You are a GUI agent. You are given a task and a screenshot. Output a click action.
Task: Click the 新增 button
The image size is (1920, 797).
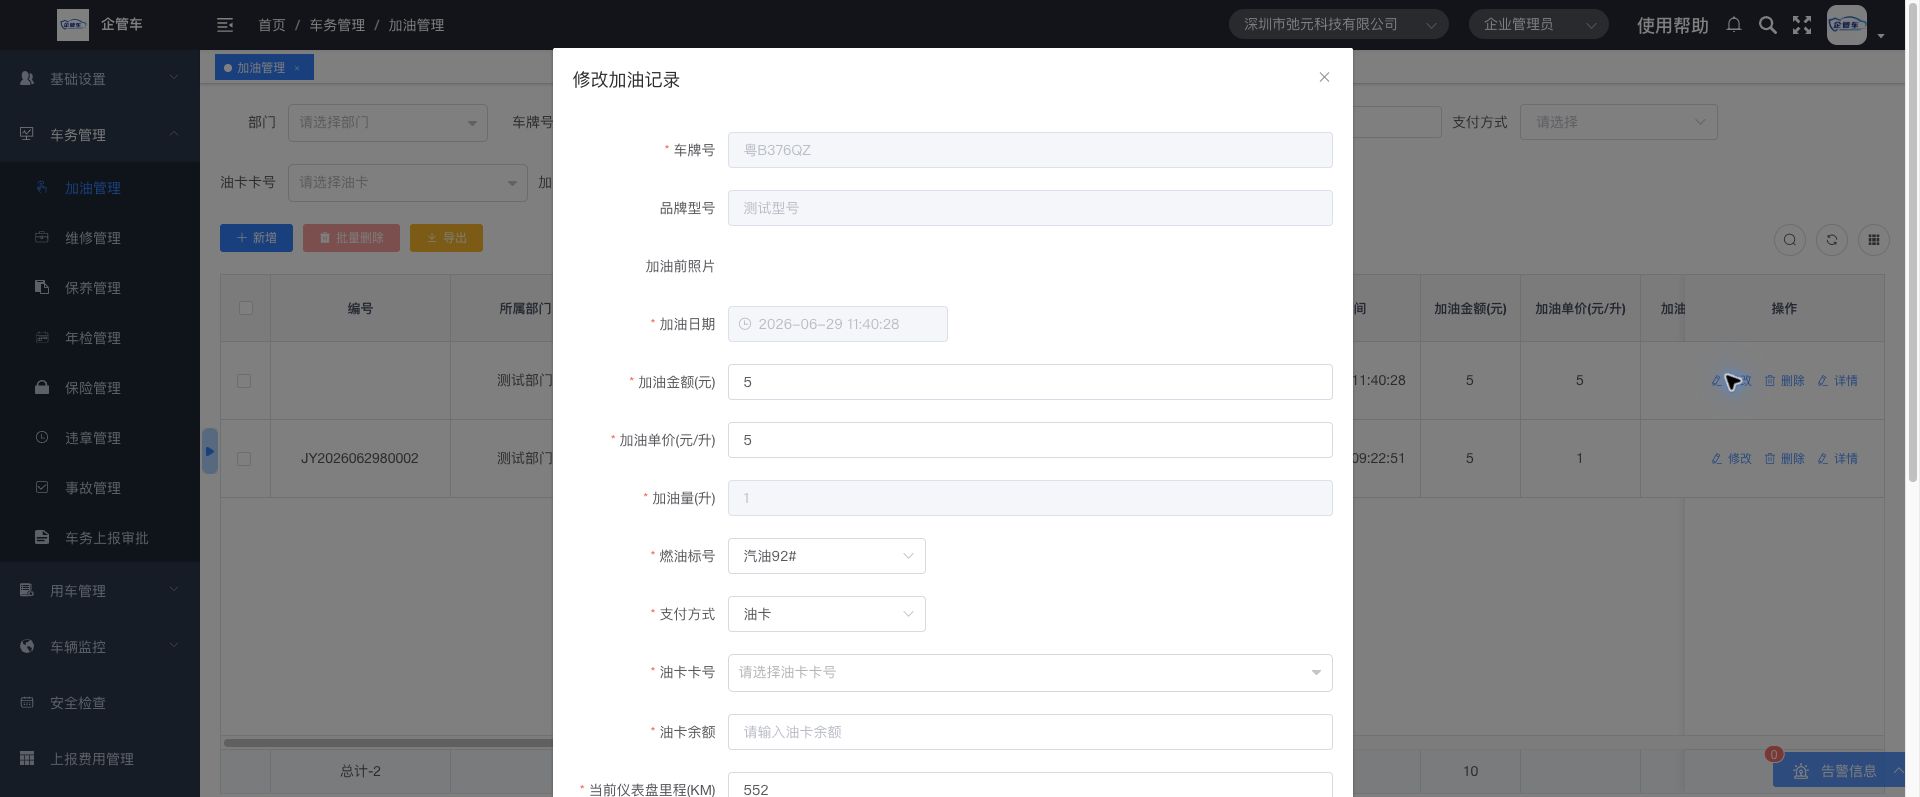256,238
